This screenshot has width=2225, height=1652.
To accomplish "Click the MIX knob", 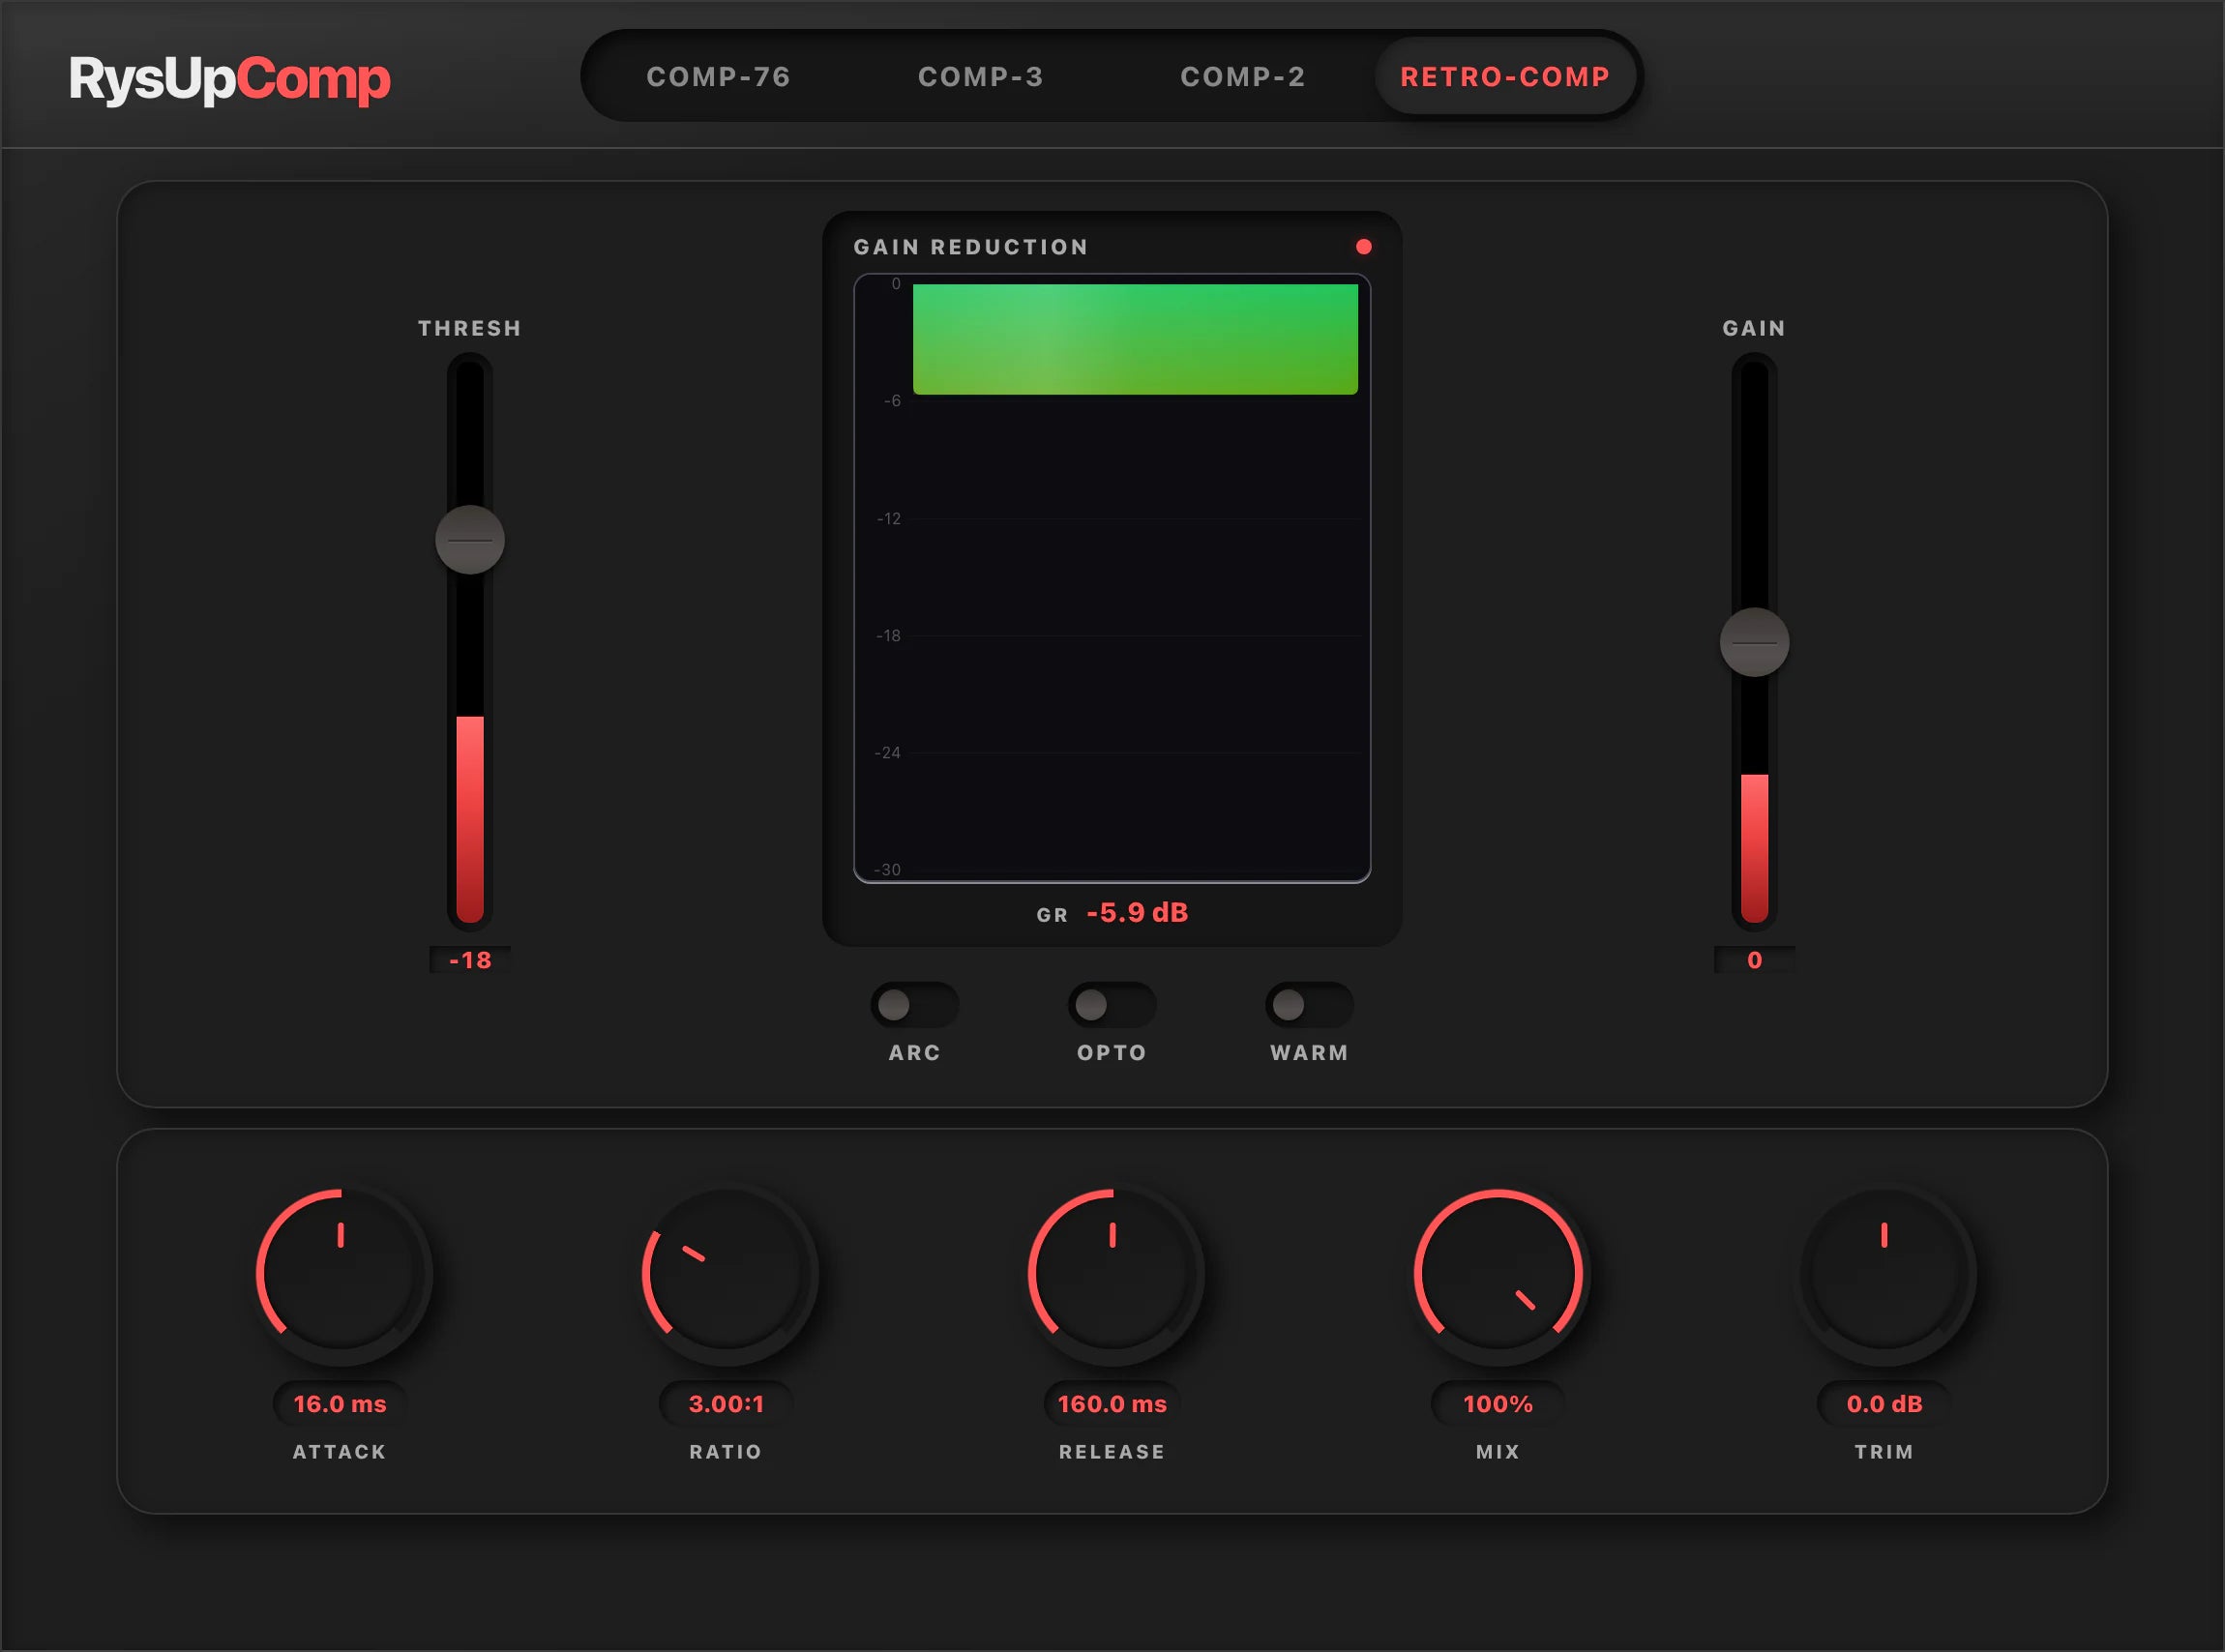I will [1498, 1274].
